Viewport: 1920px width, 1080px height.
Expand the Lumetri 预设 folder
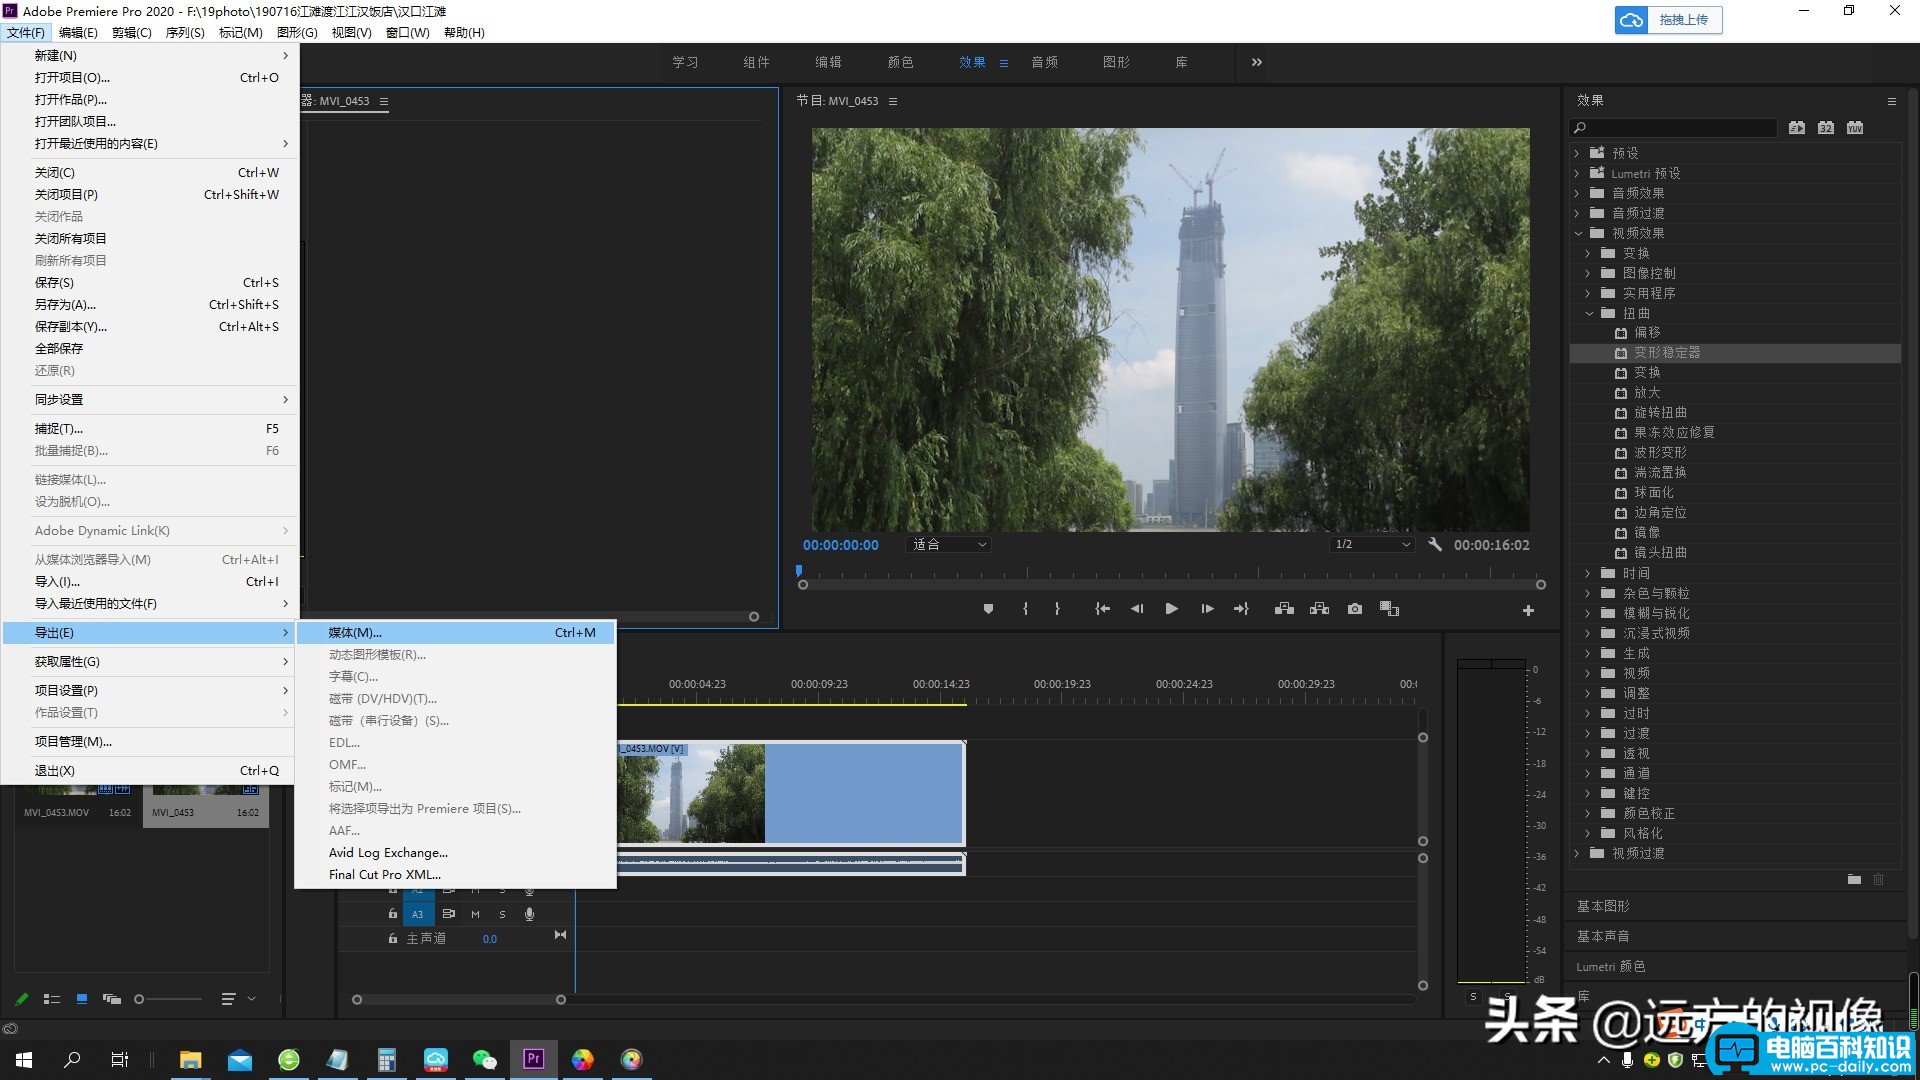pyautogui.click(x=1577, y=173)
